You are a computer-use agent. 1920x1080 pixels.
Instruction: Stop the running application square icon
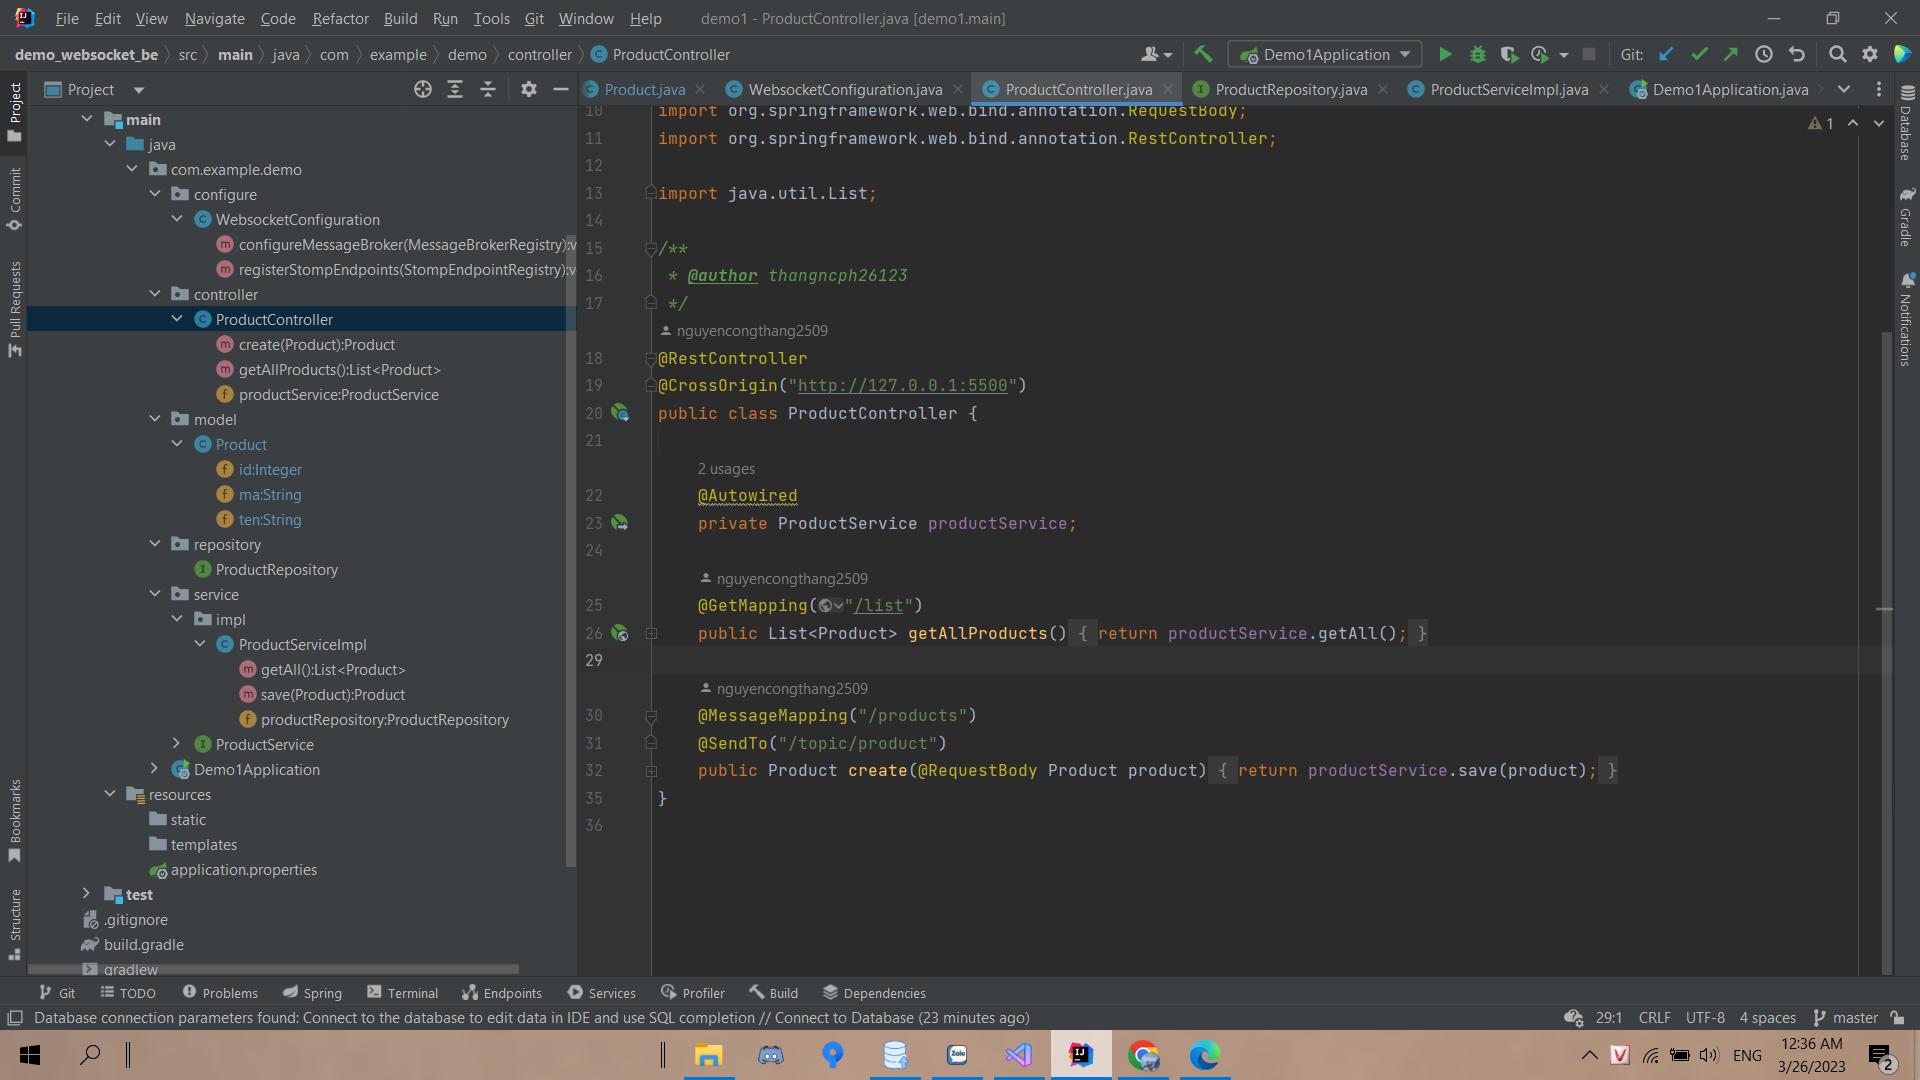[1588, 55]
